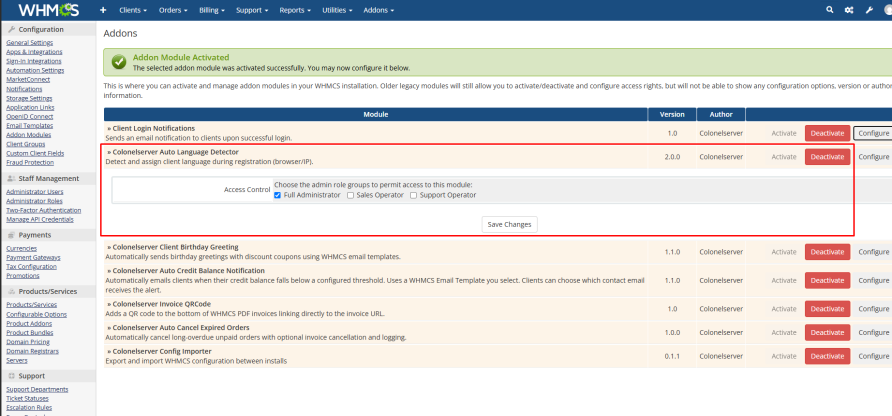Open Sign-In Integrations link
Viewport: 892px width, 416px height.
pyautogui.click(x=34, y=61)
